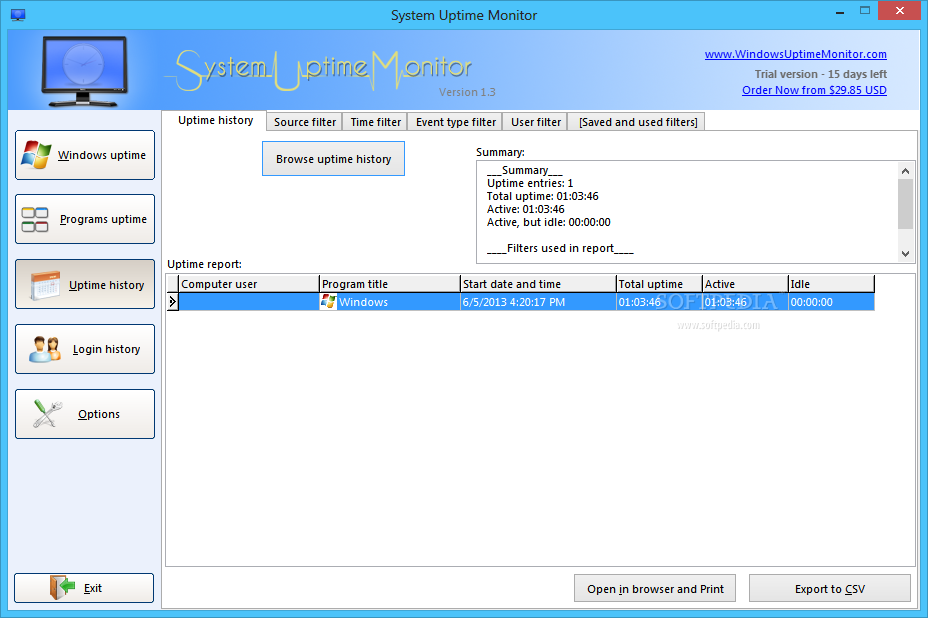The height and width of the screenshot is (618, 928).
Task: Click 'Total uptime: 01:03:46' in the Summary box
Action: point(543,196)
